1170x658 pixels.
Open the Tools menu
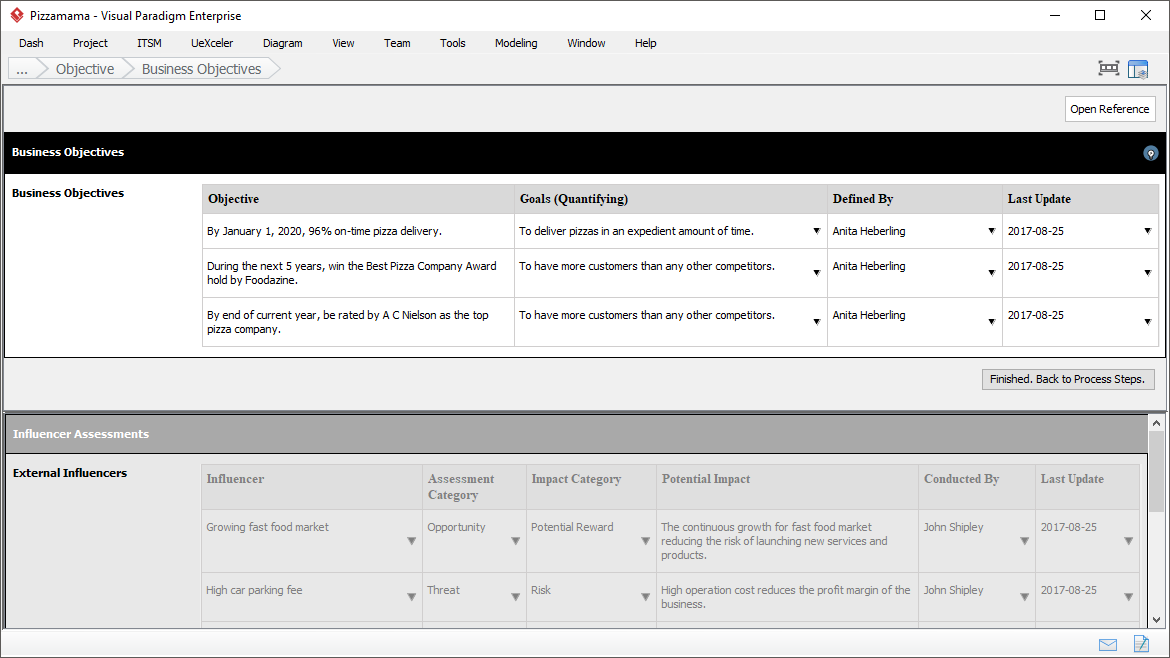click(452, 43)
